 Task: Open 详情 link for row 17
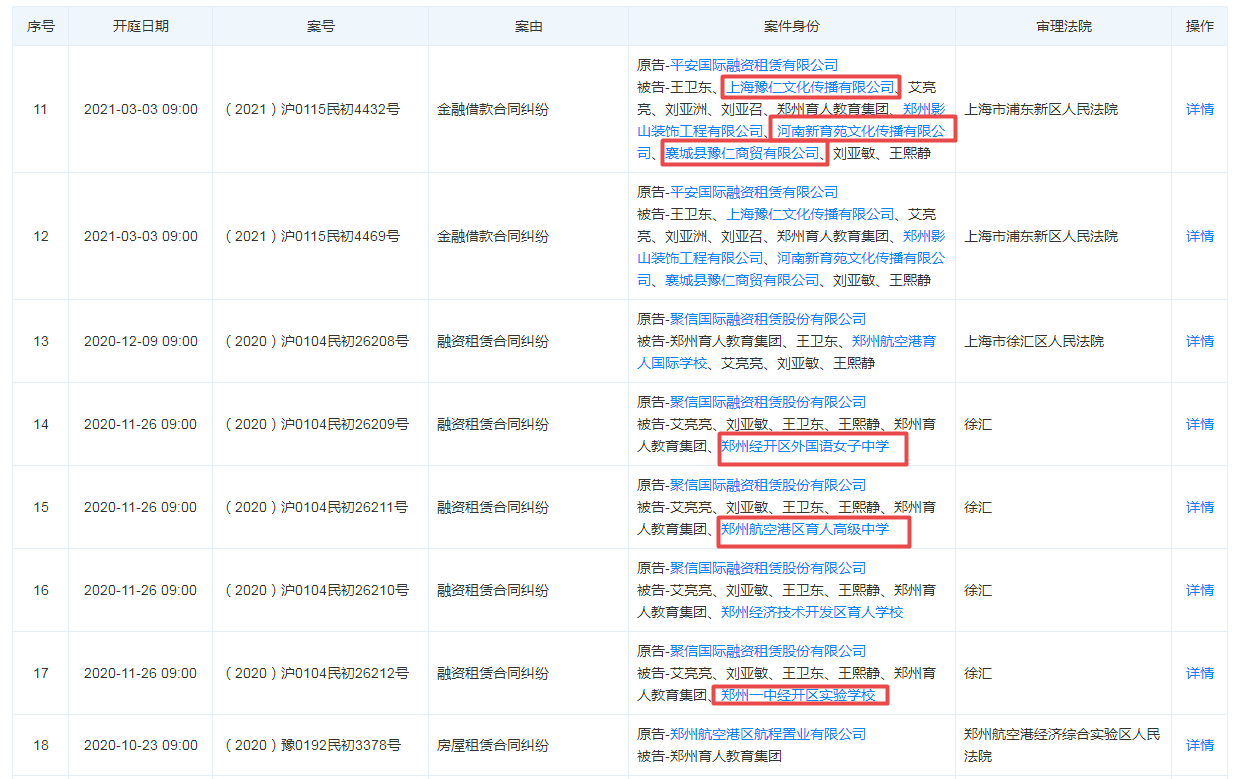click(x=1200, y=673)
